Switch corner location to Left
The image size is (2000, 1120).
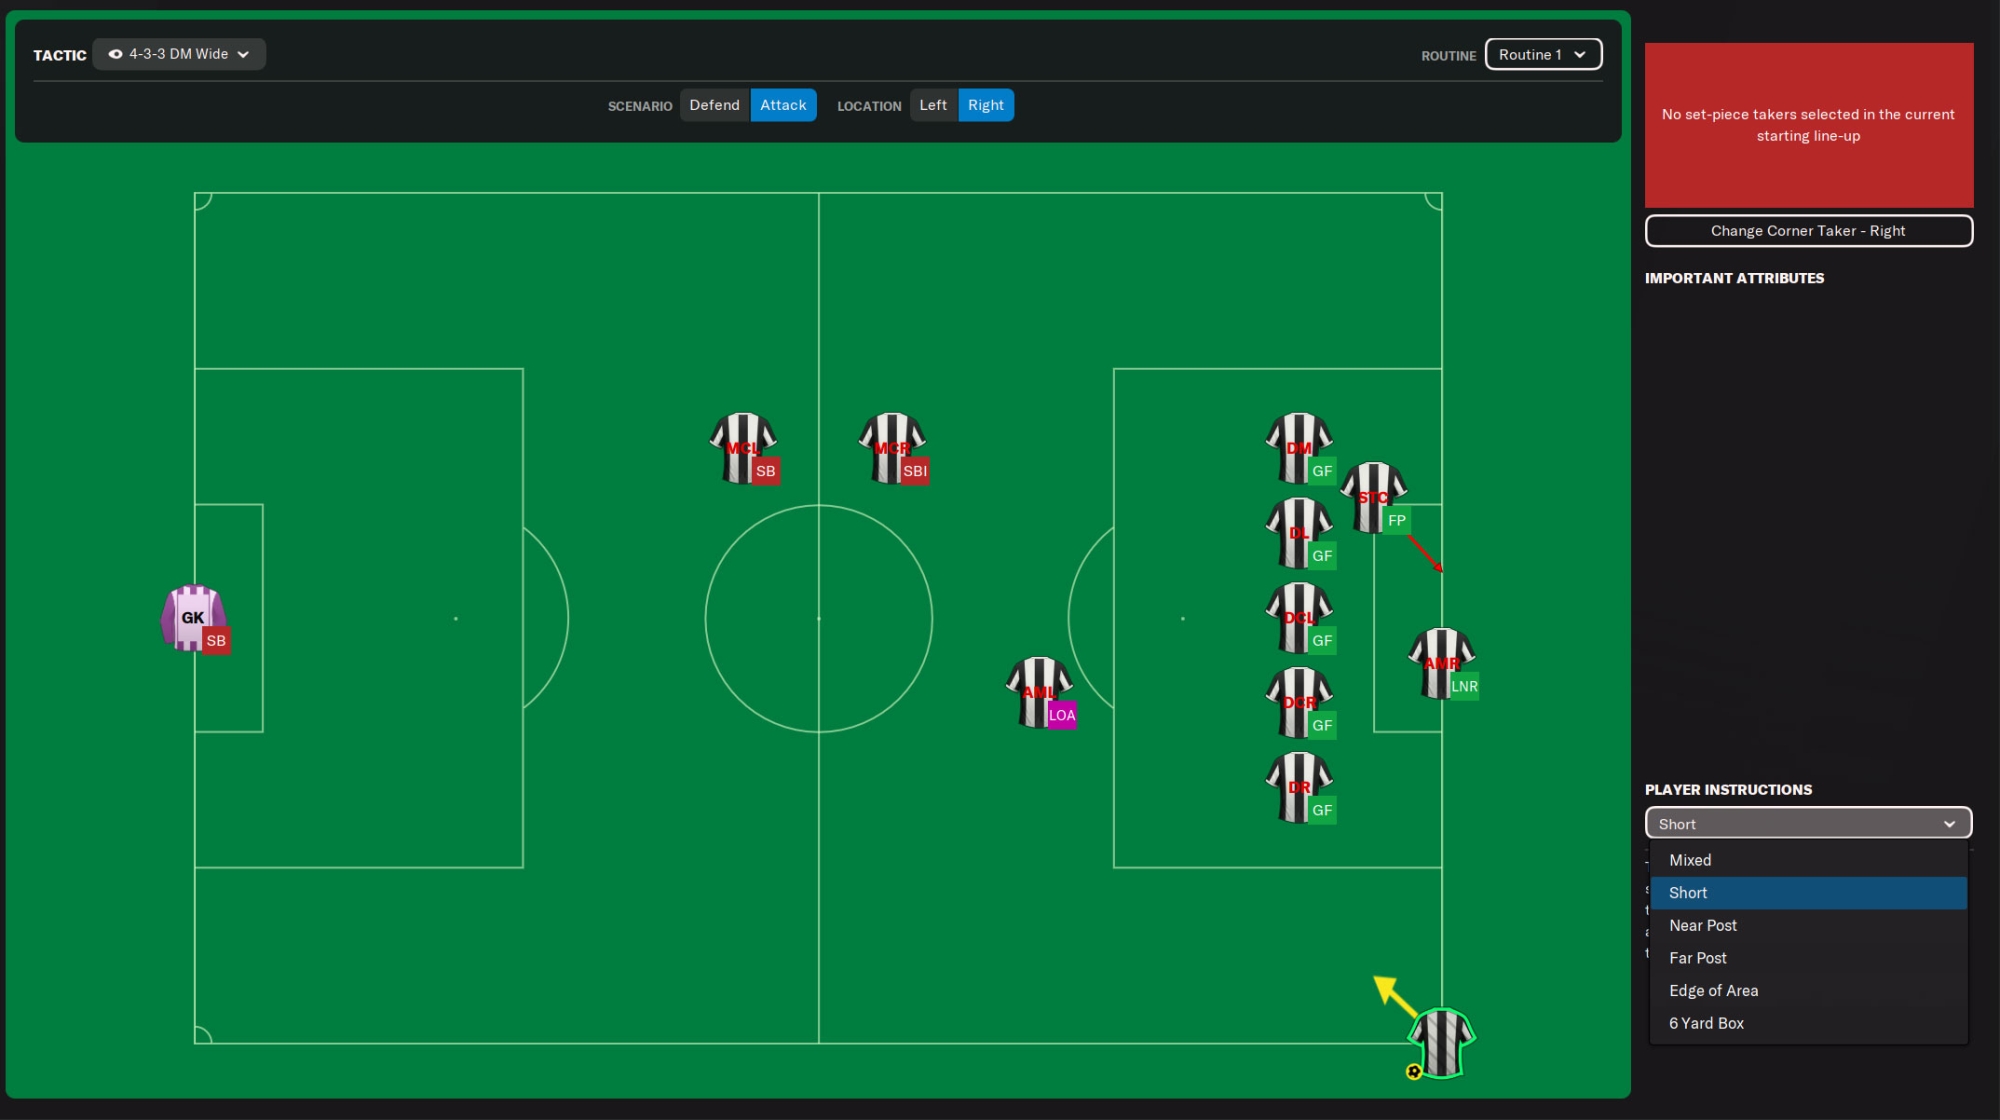(933, 104)
